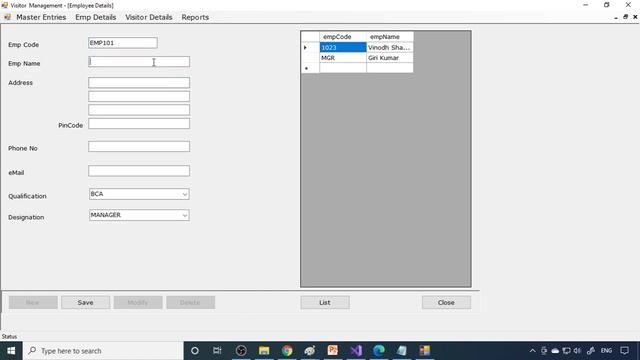The image size is (640, 360).
Task: Click the Save button
Action: click(x=85, y=302)
